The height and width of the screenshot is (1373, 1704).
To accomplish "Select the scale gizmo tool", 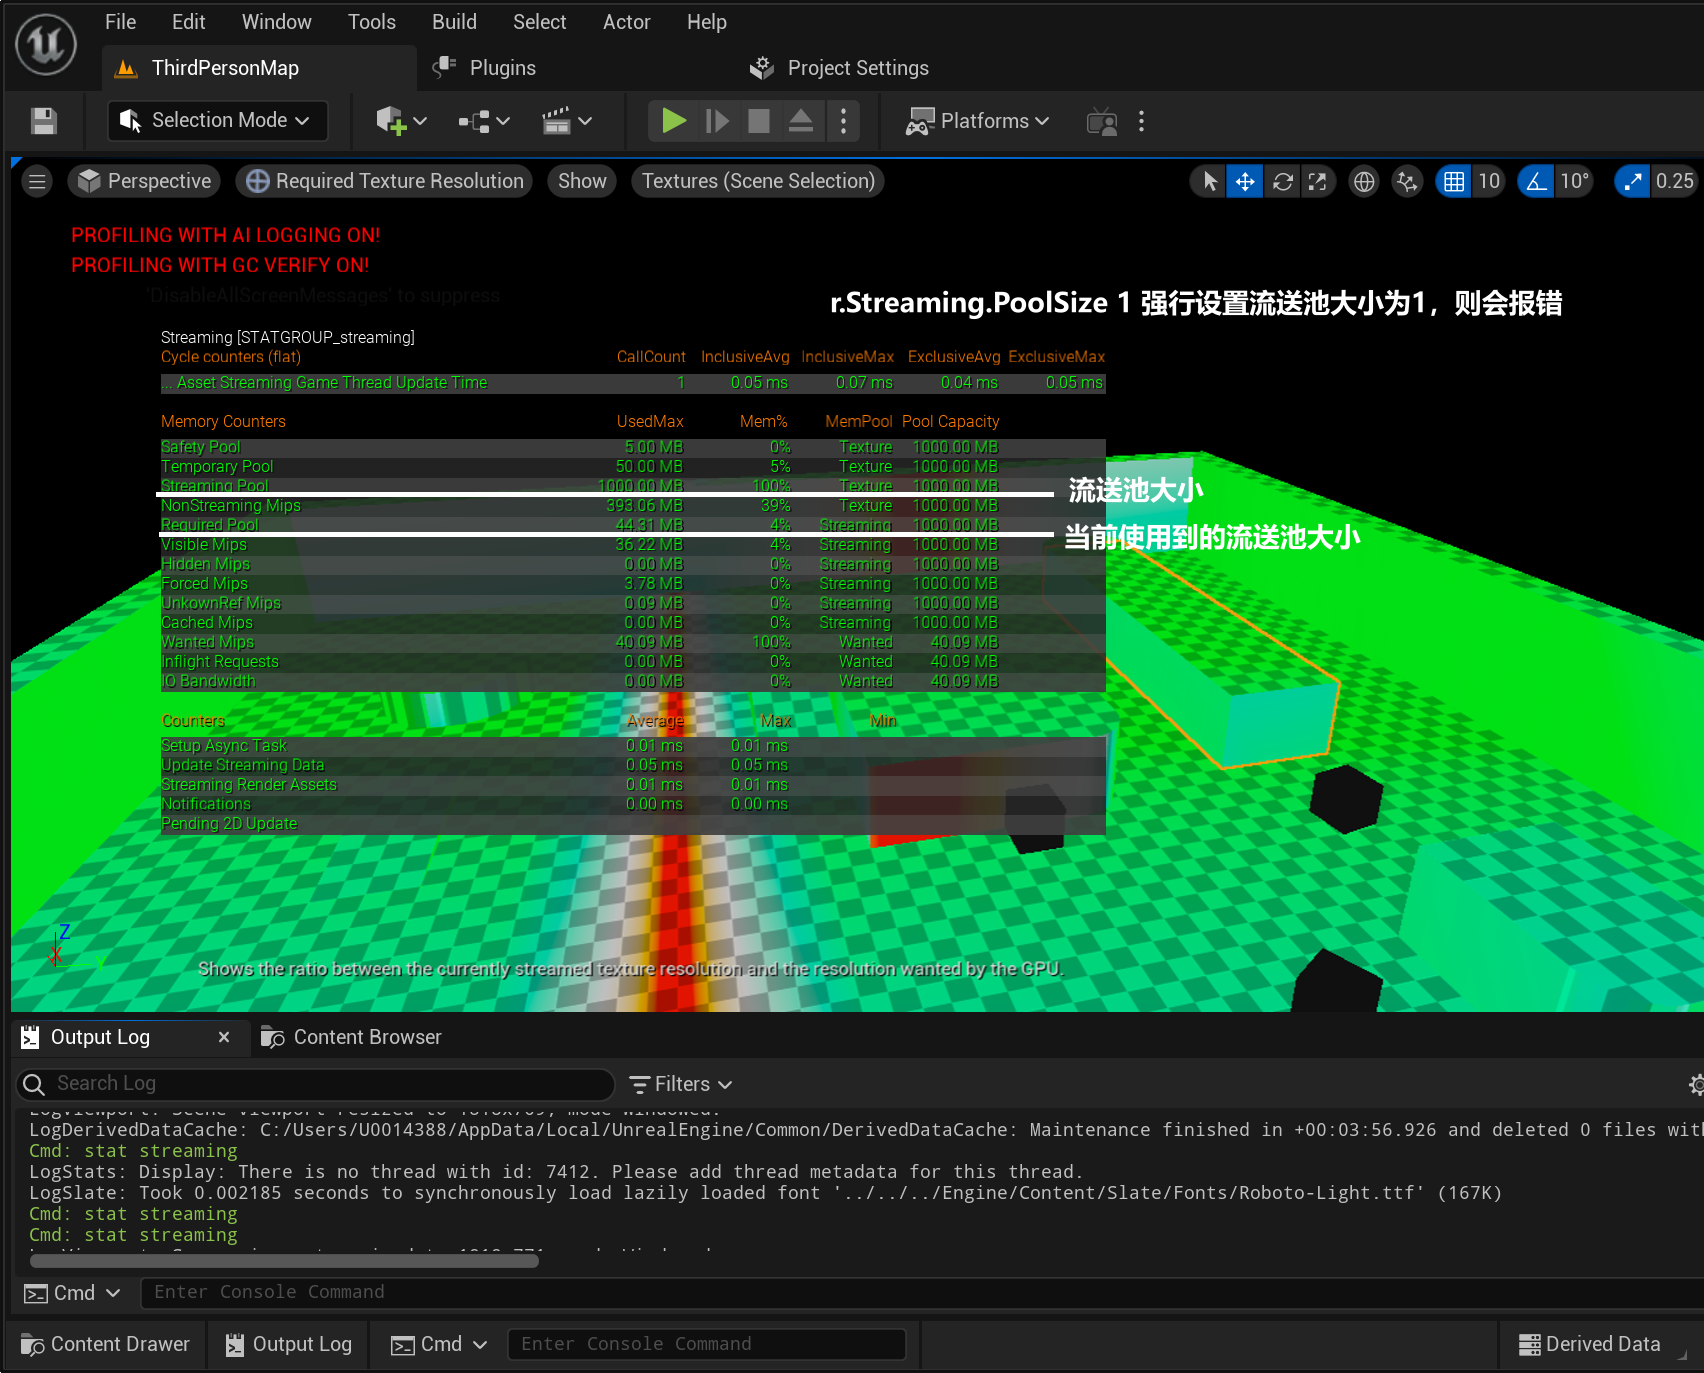I will [1318, 181].
